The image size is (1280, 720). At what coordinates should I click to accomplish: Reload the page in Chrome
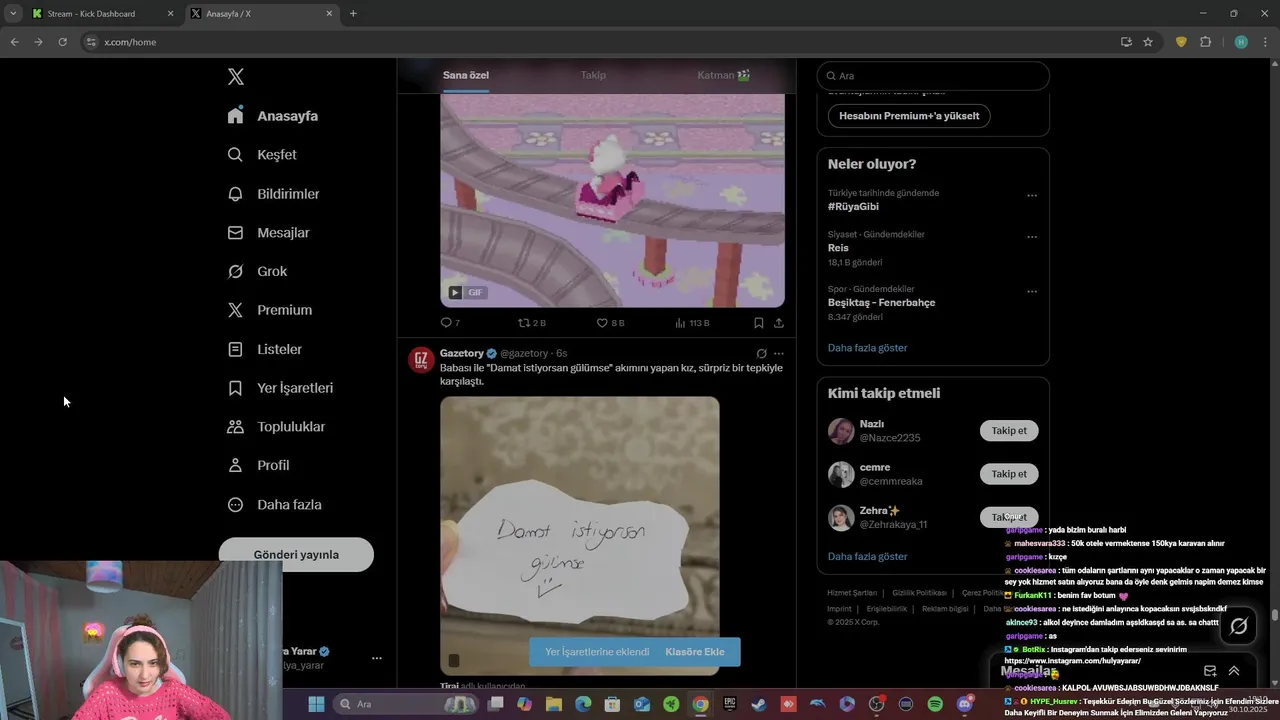click(62, 42)
